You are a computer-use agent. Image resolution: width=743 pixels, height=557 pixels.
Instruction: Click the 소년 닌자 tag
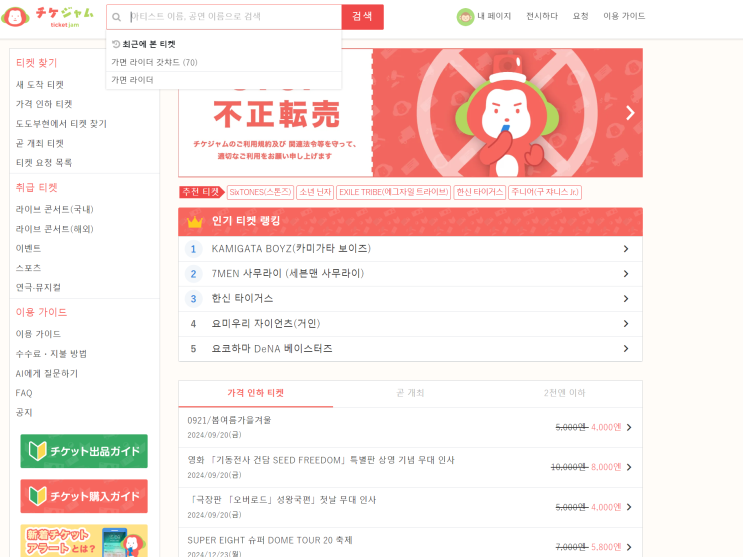pyautogui.click(x=315, y=192)
